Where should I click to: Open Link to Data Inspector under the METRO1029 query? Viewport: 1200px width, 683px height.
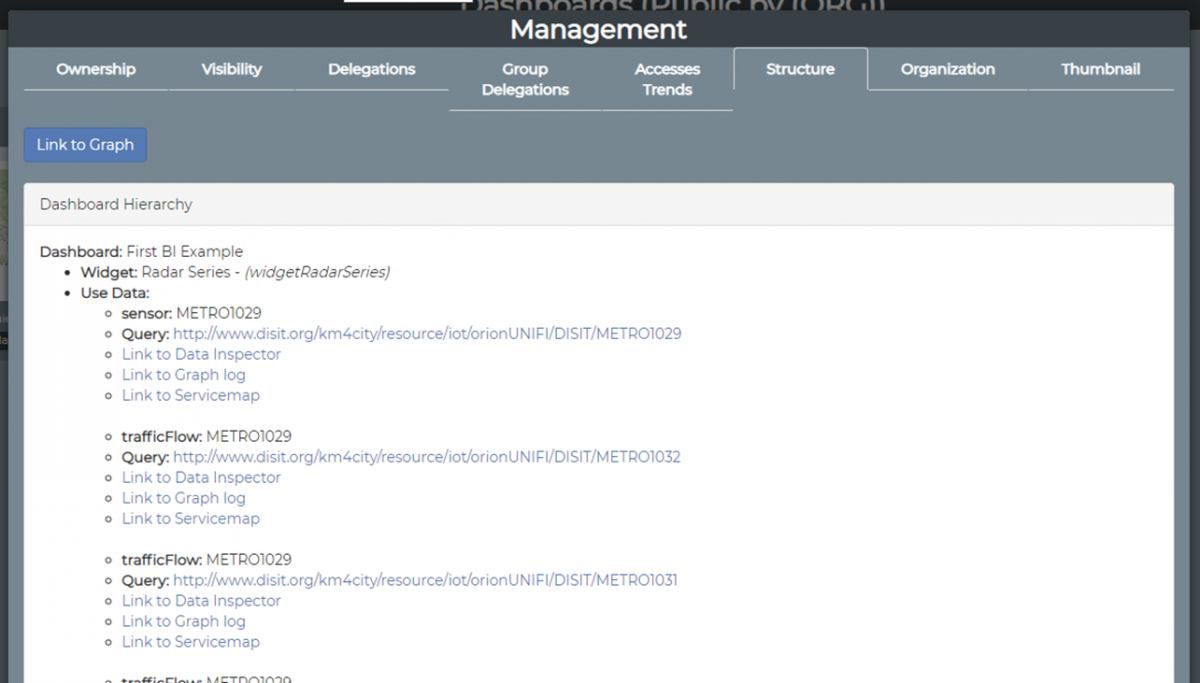201,354
